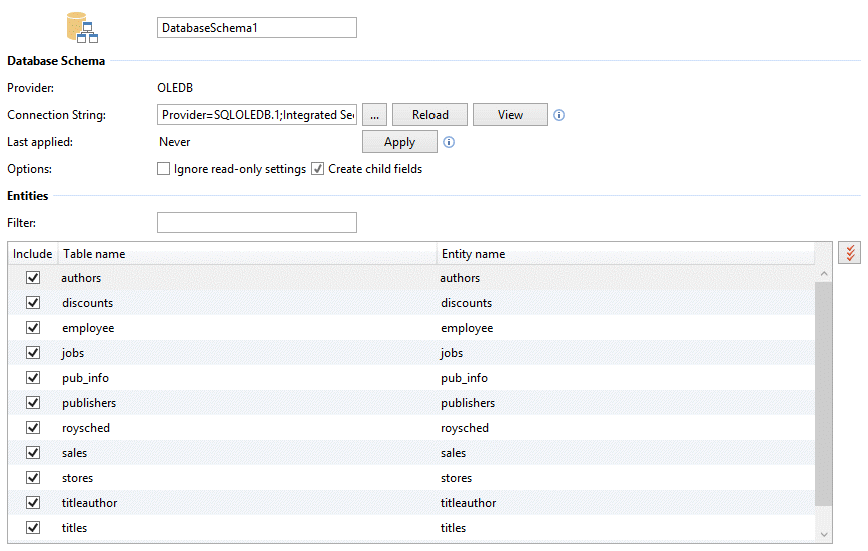Toggle Ignore read-only settings checkbox
The width and height of the screenshot is (868, 551).
point(164,169)
